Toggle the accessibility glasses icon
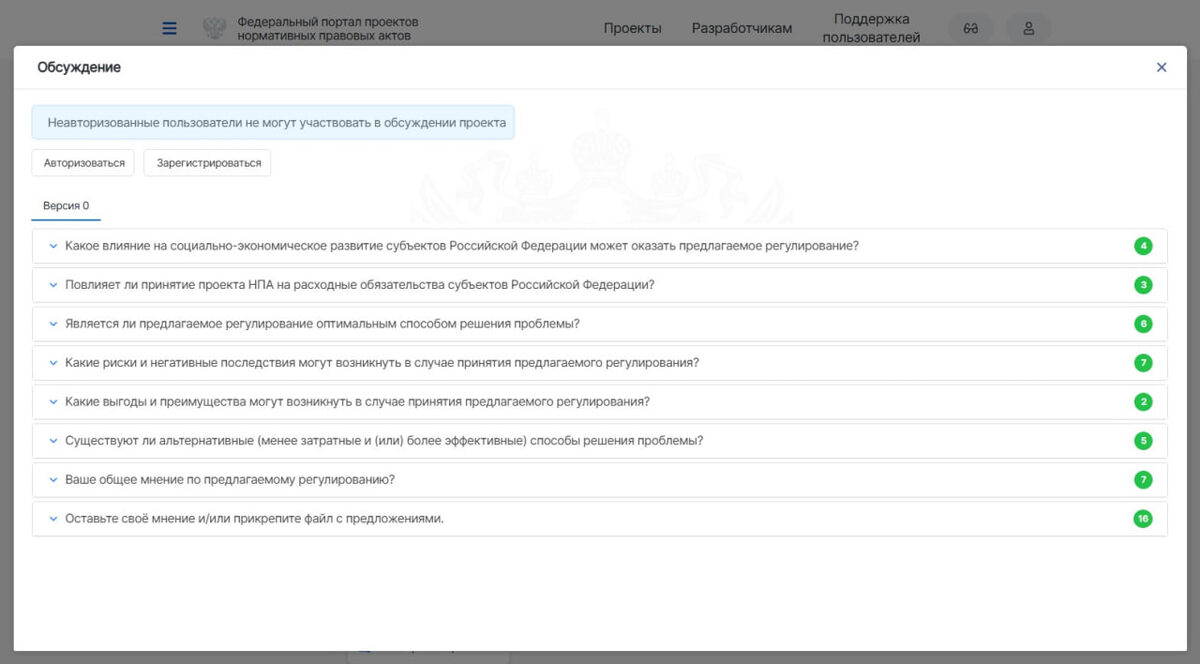1200x664 pixels. (x=970, y=28)
